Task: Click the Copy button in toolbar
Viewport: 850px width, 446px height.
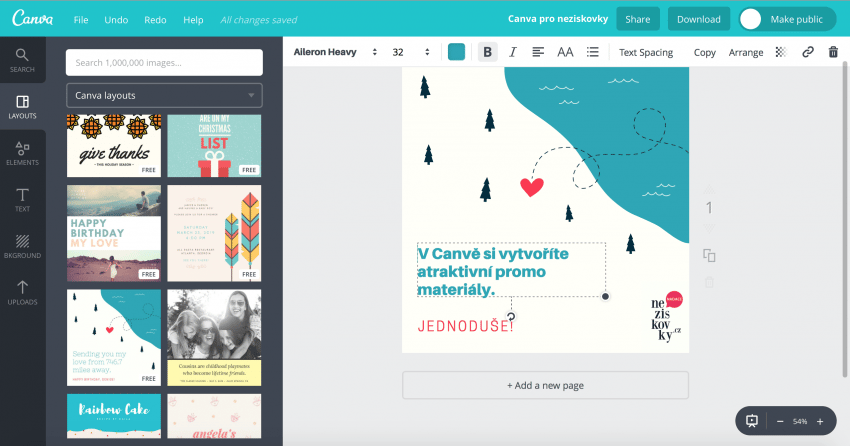Action: [704, 52]
